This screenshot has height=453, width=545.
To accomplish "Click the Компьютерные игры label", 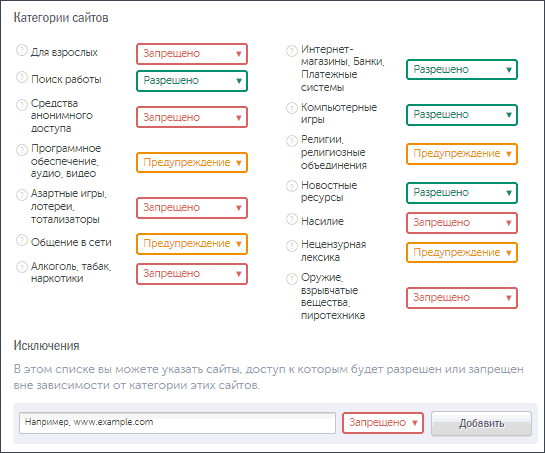I will pyautogui.click(x=339, y=113).
